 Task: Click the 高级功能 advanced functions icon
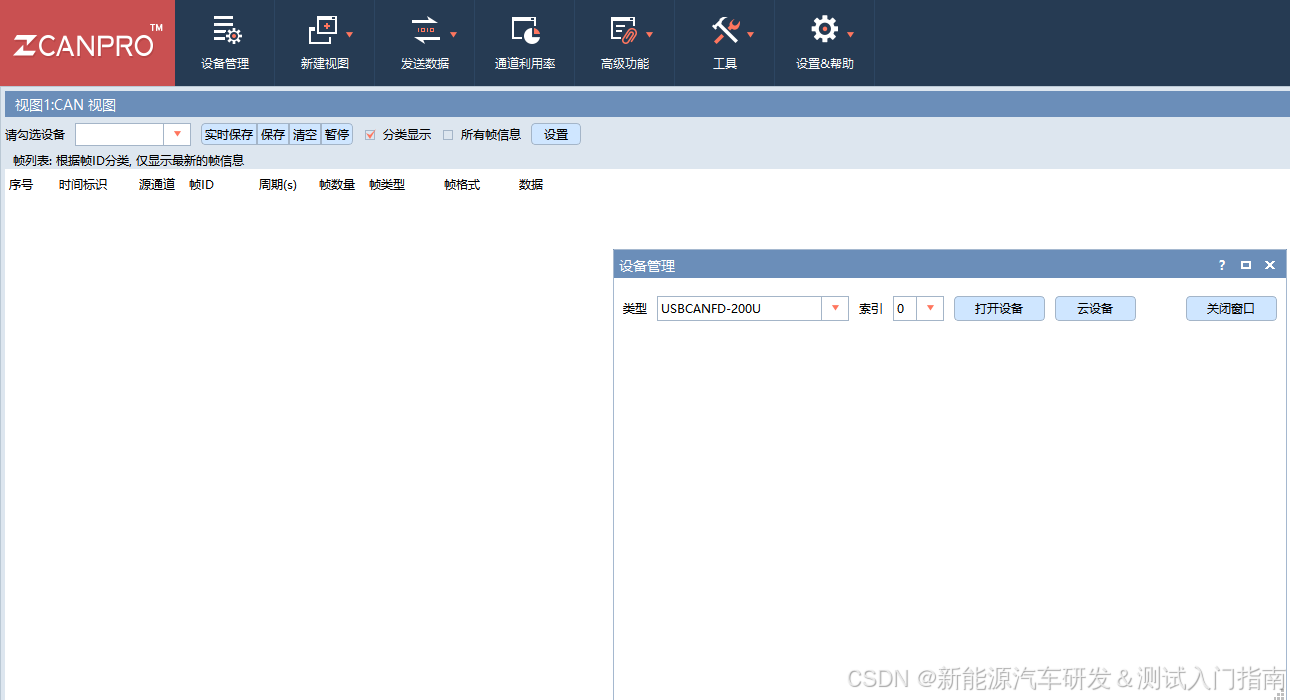point(624,31)
